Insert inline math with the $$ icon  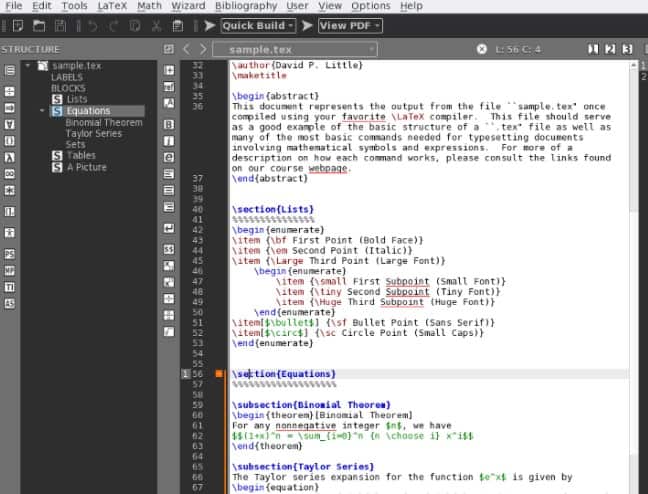point(169,248)
